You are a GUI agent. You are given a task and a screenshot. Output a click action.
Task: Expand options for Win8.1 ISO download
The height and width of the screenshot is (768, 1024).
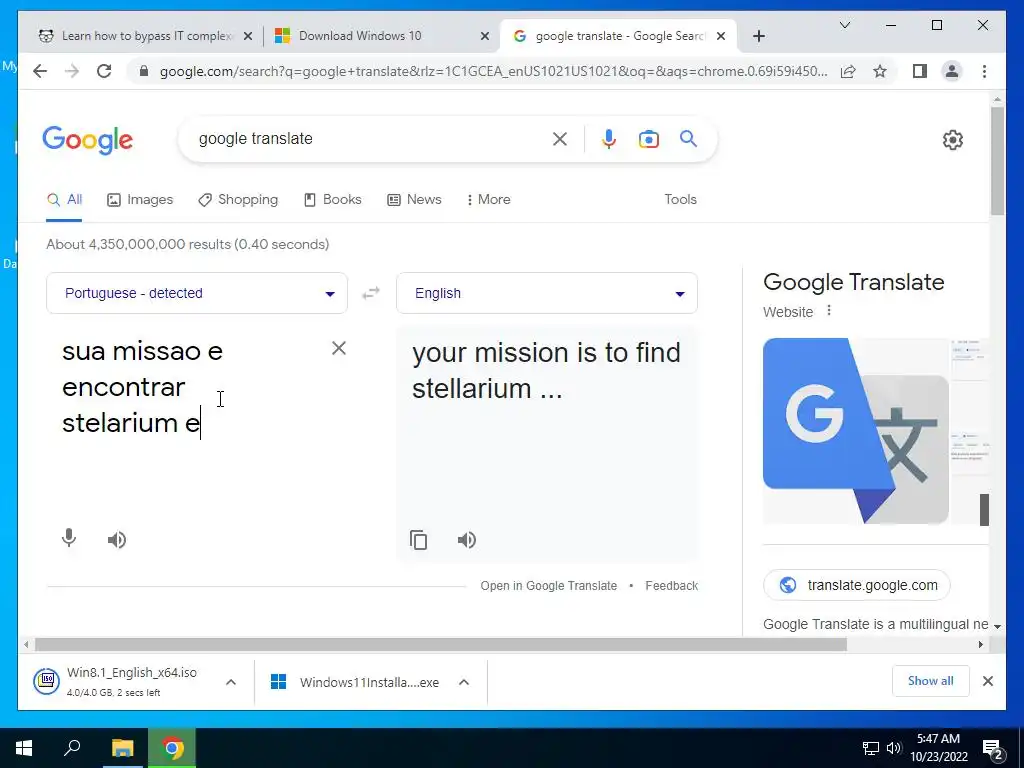(231, 682)
